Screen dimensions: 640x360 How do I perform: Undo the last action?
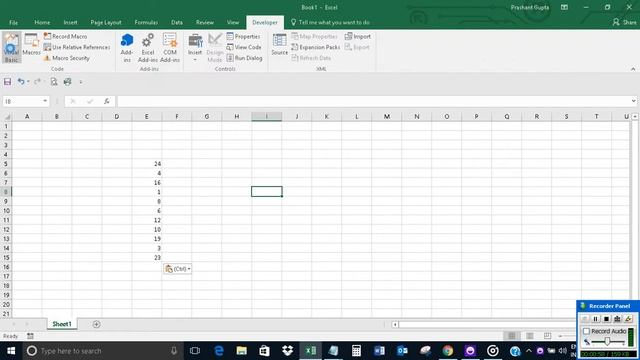click(x=20, y=82)
